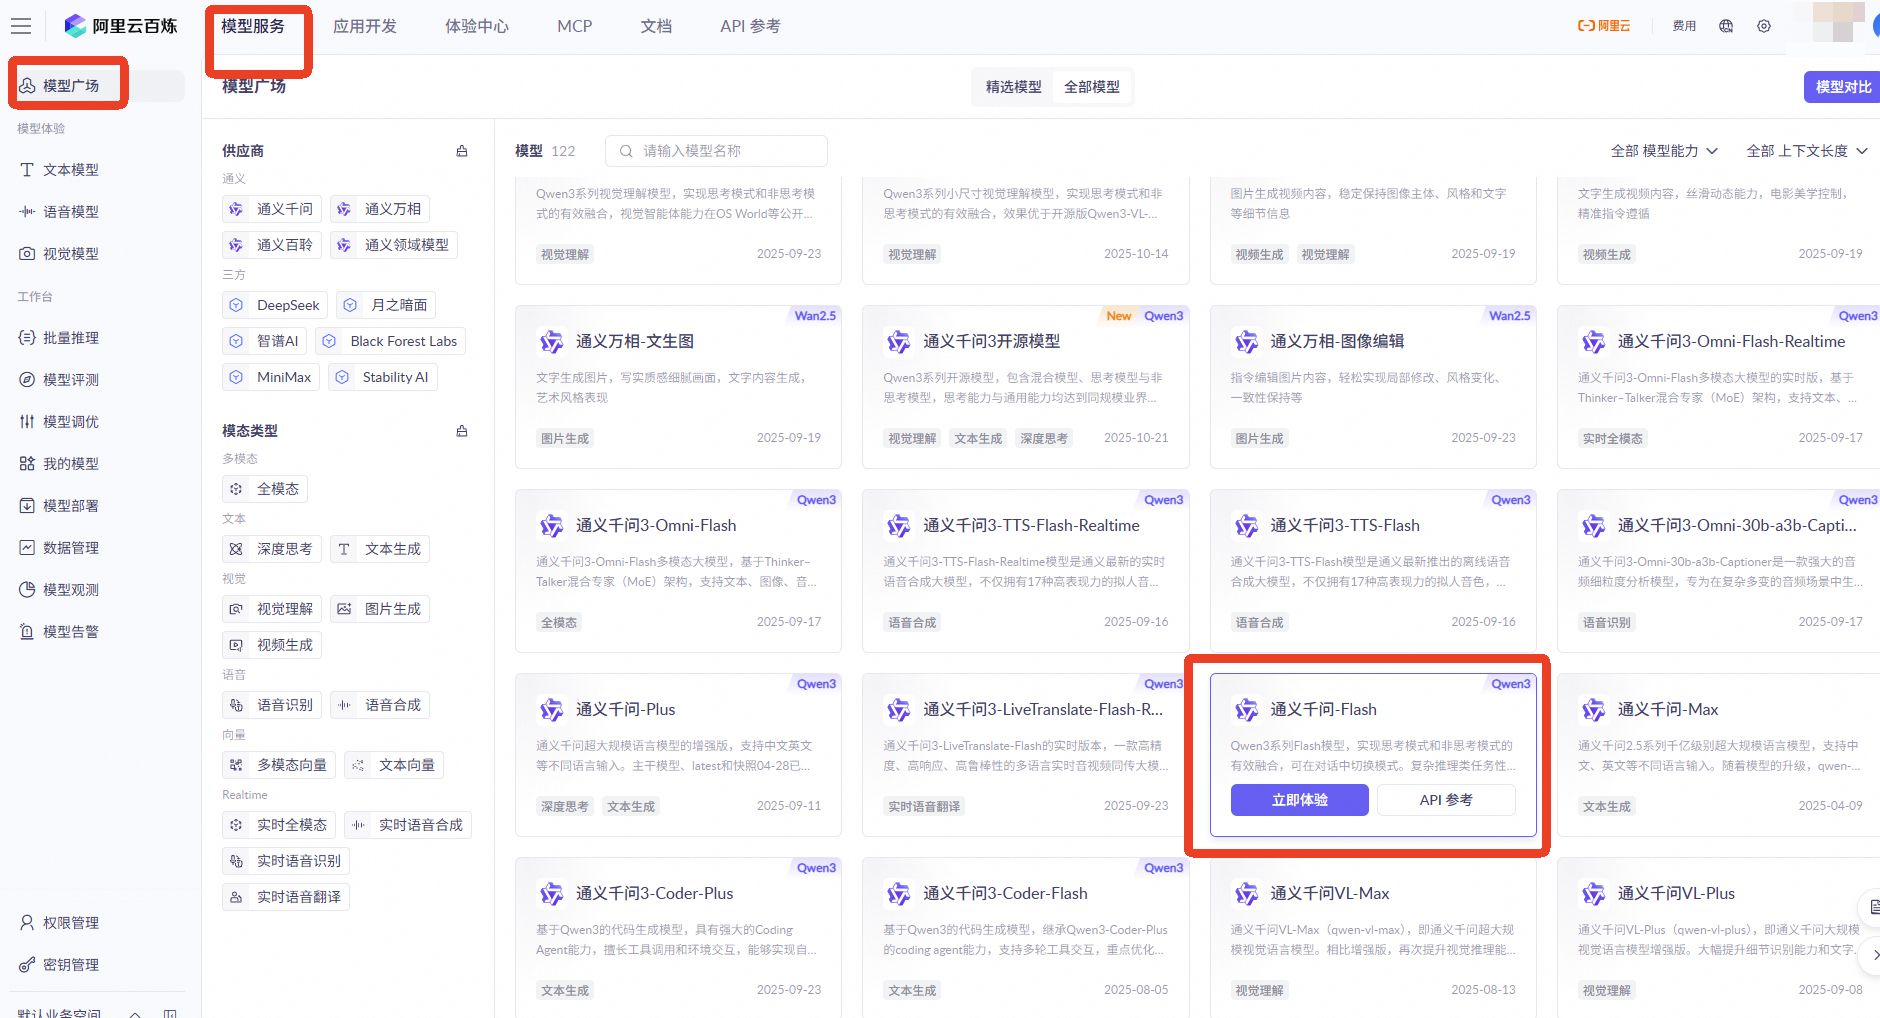Click the 模型调优 sliders icon
Image resolution: width=1880 pixels, height=1018 pixels.
27,422
